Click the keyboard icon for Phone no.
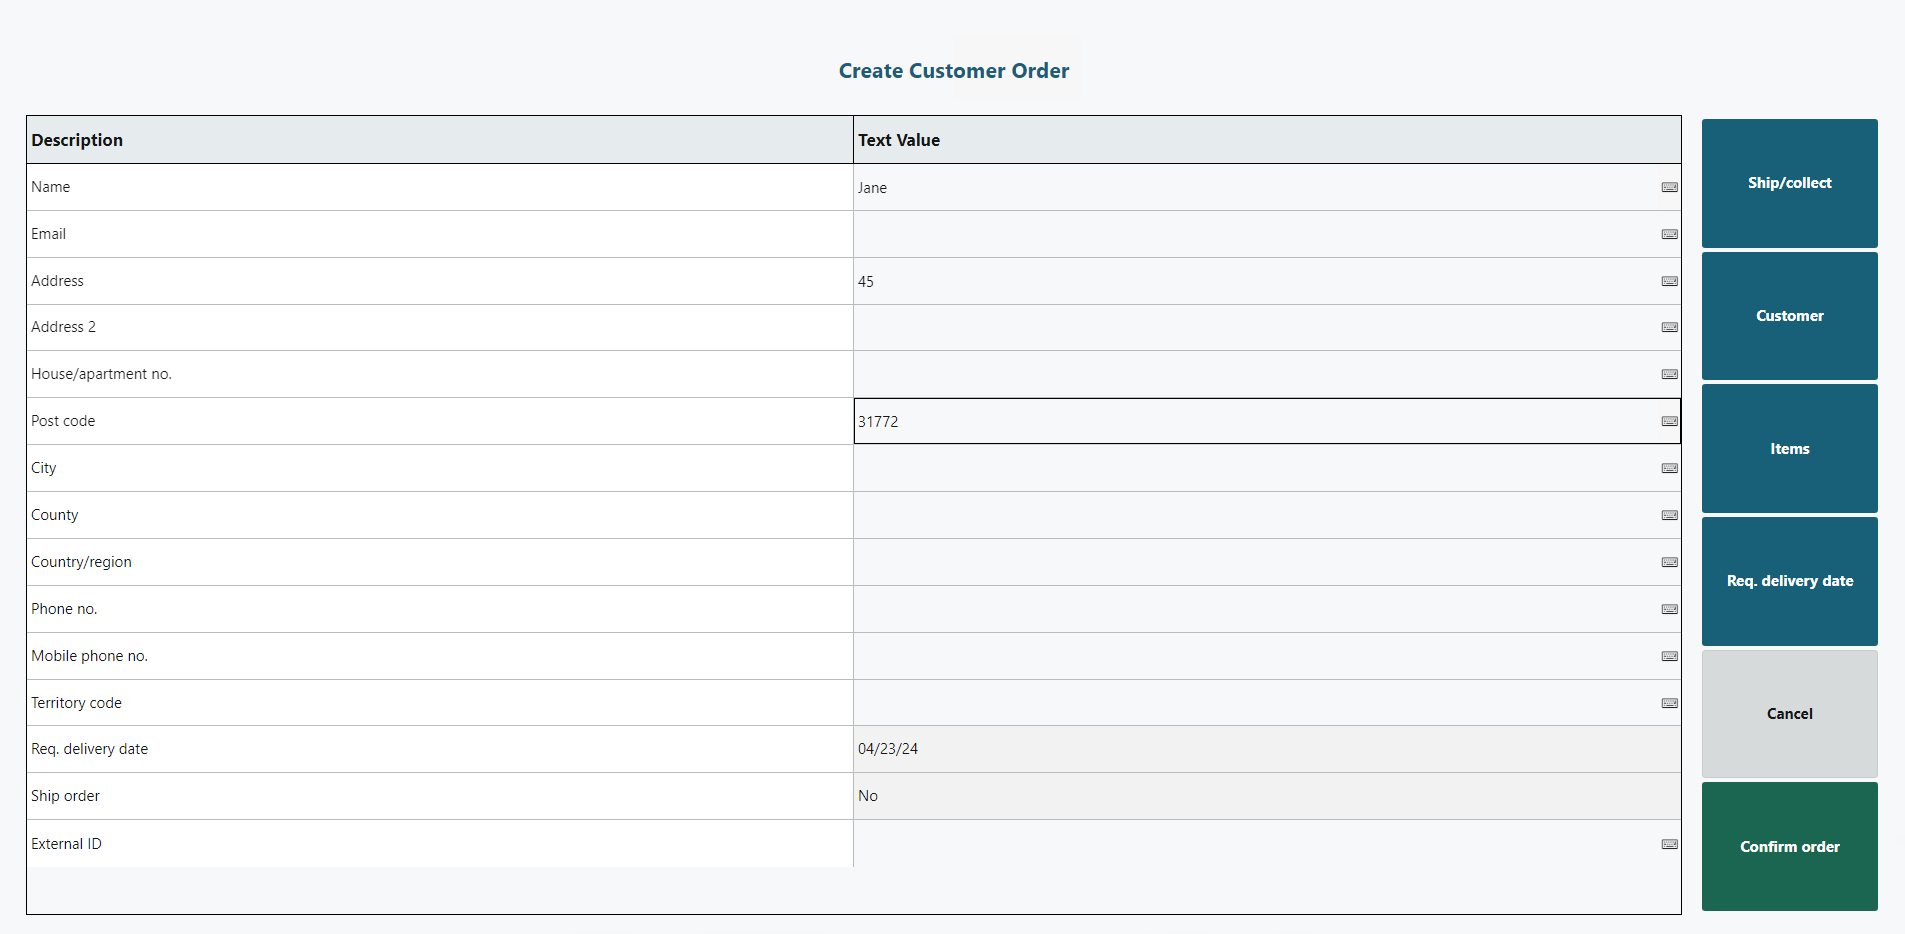1905x934 pixels. tap(1669, 609)
